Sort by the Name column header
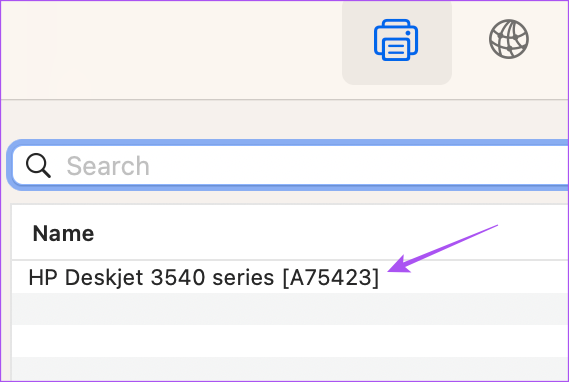 pyautogui.click(x=64, y=233)
